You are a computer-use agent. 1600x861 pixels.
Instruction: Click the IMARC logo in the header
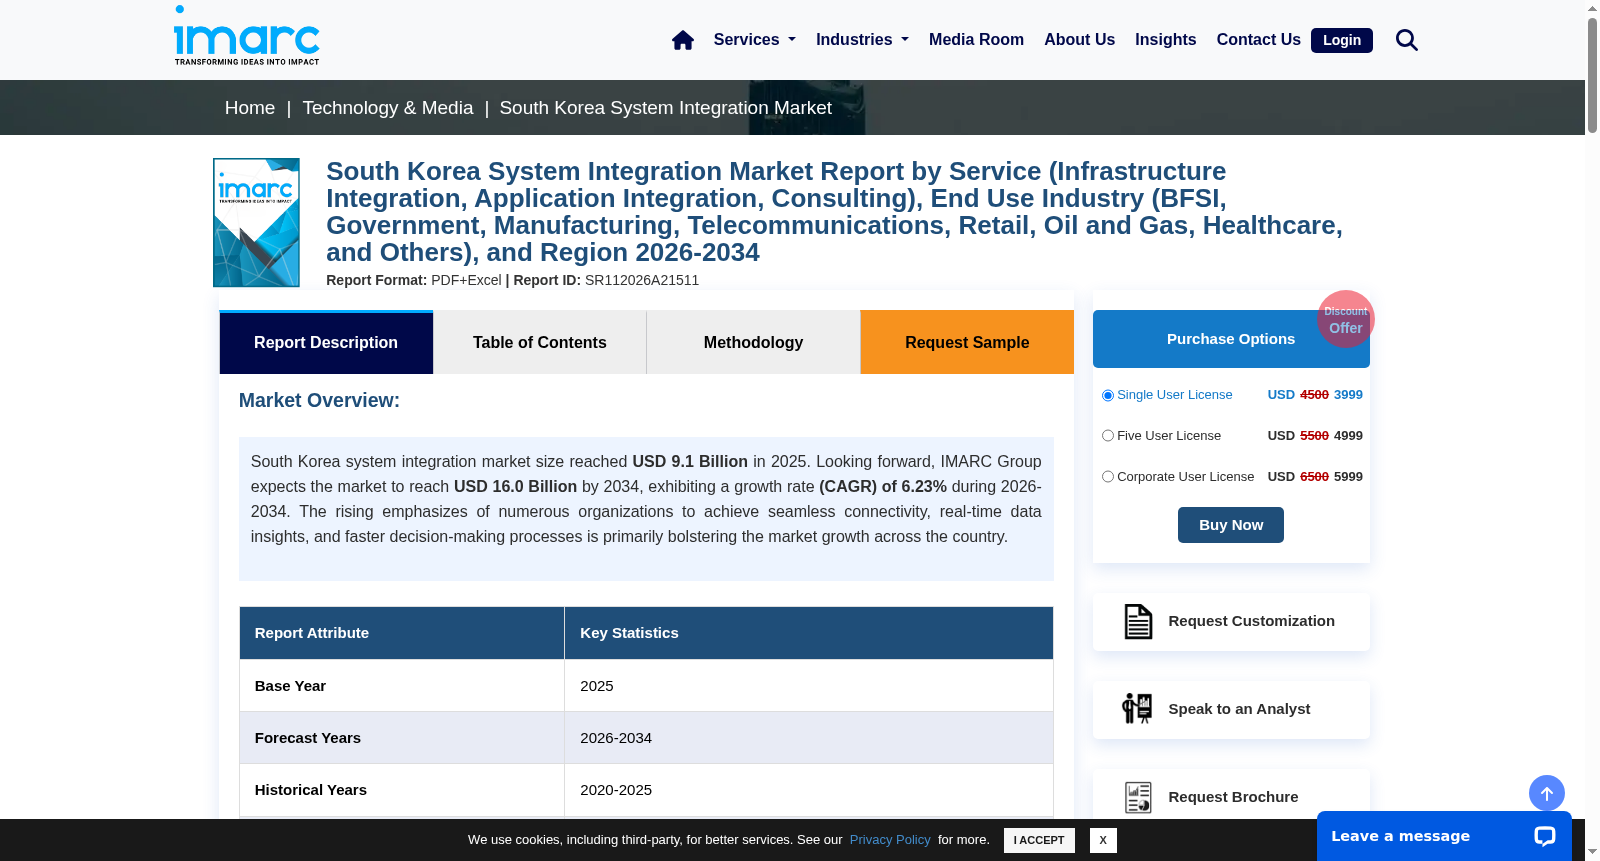click(247, 36)
